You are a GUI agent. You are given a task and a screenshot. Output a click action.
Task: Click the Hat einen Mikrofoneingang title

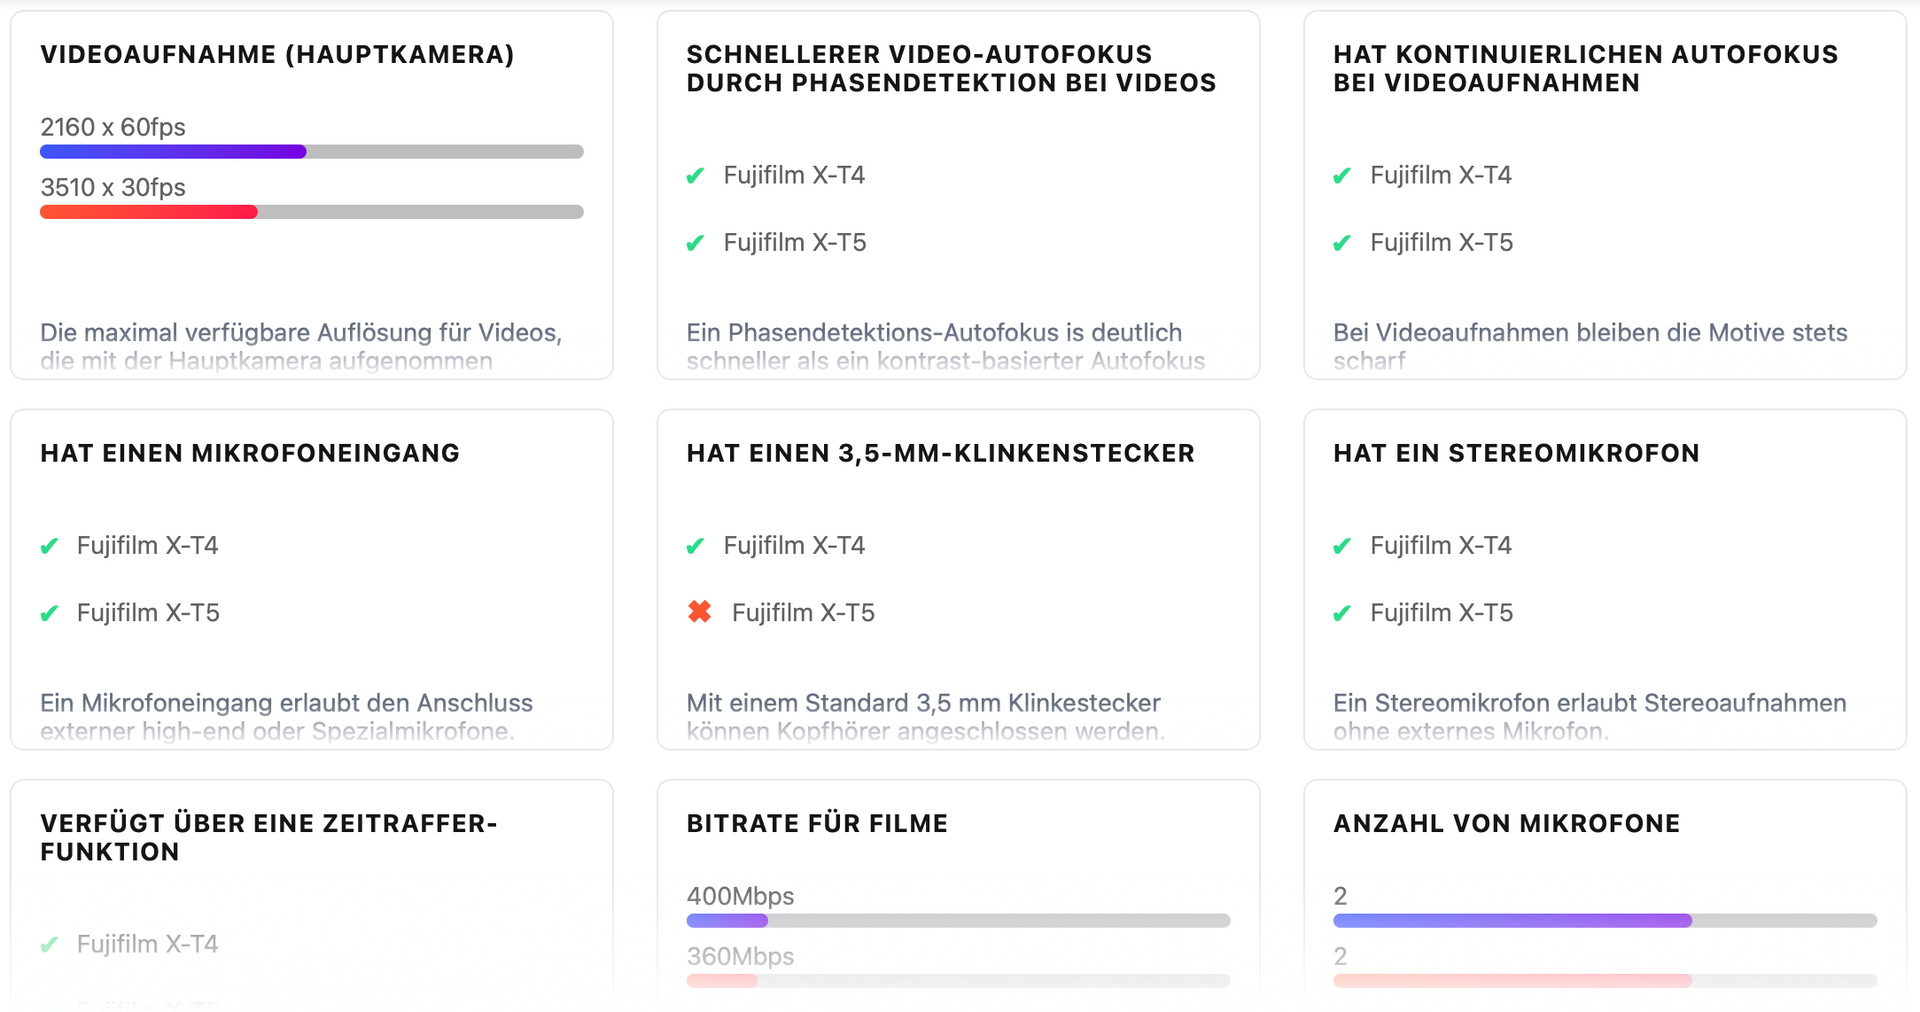click(x=250, y=454)
